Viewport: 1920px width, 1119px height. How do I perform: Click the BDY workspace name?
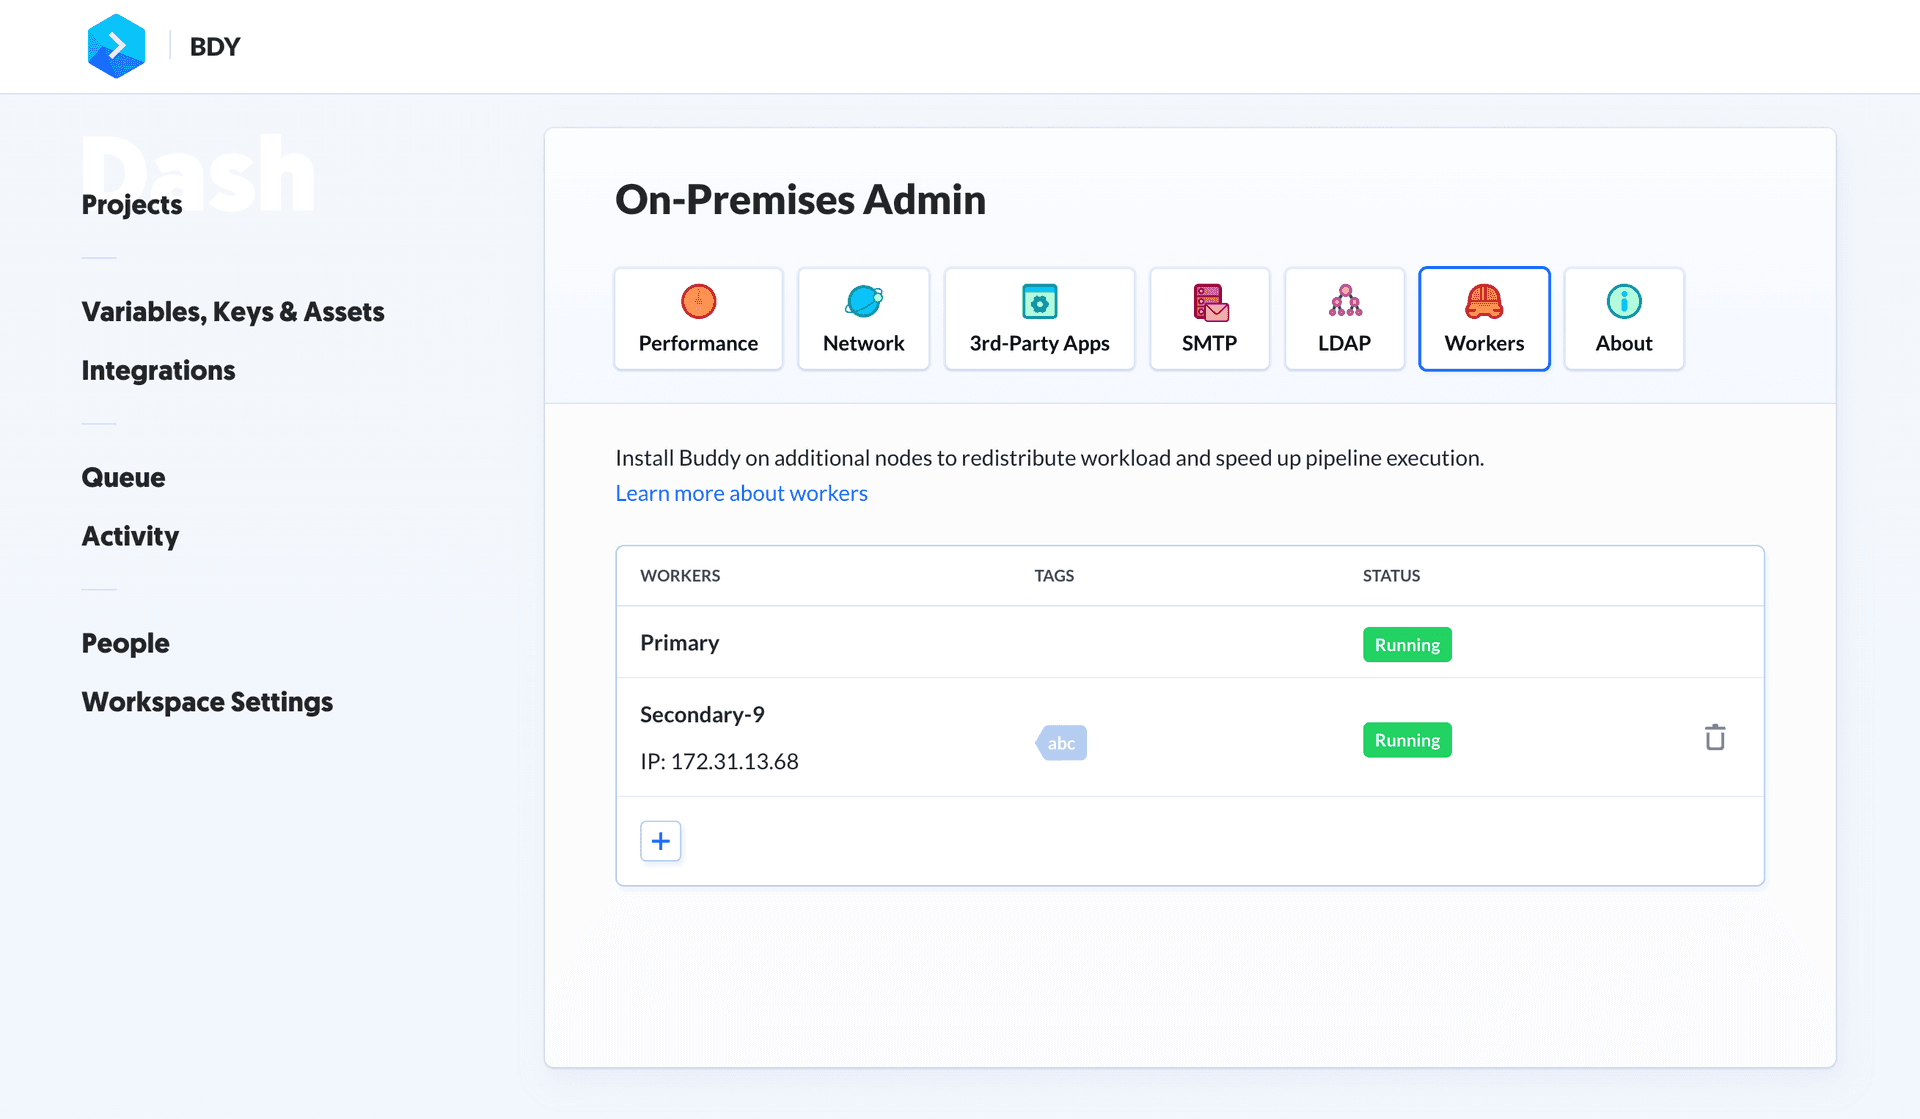(215, 47)
